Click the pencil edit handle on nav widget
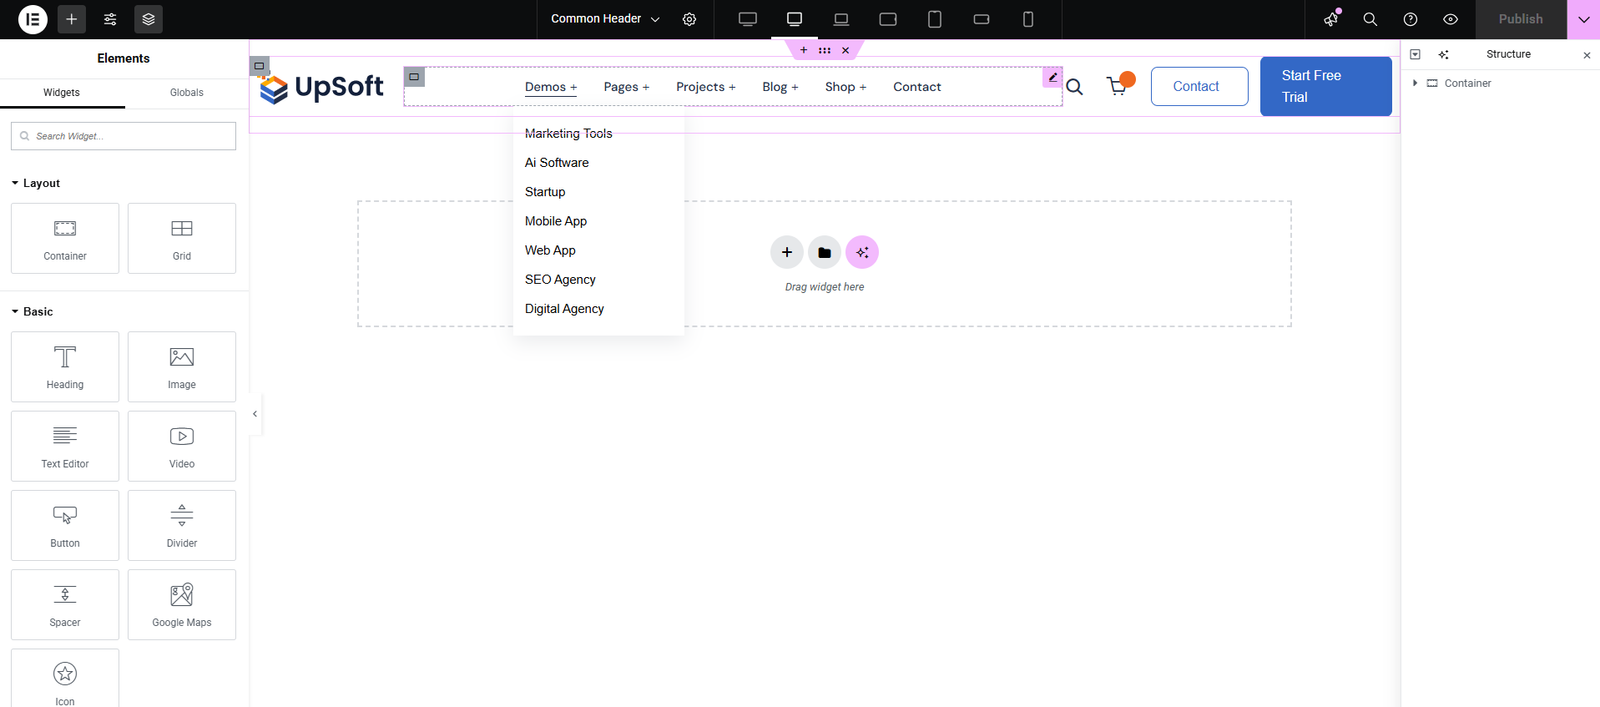The width and height of the screenshot is (1600, 707). (x=1052, y=77)
